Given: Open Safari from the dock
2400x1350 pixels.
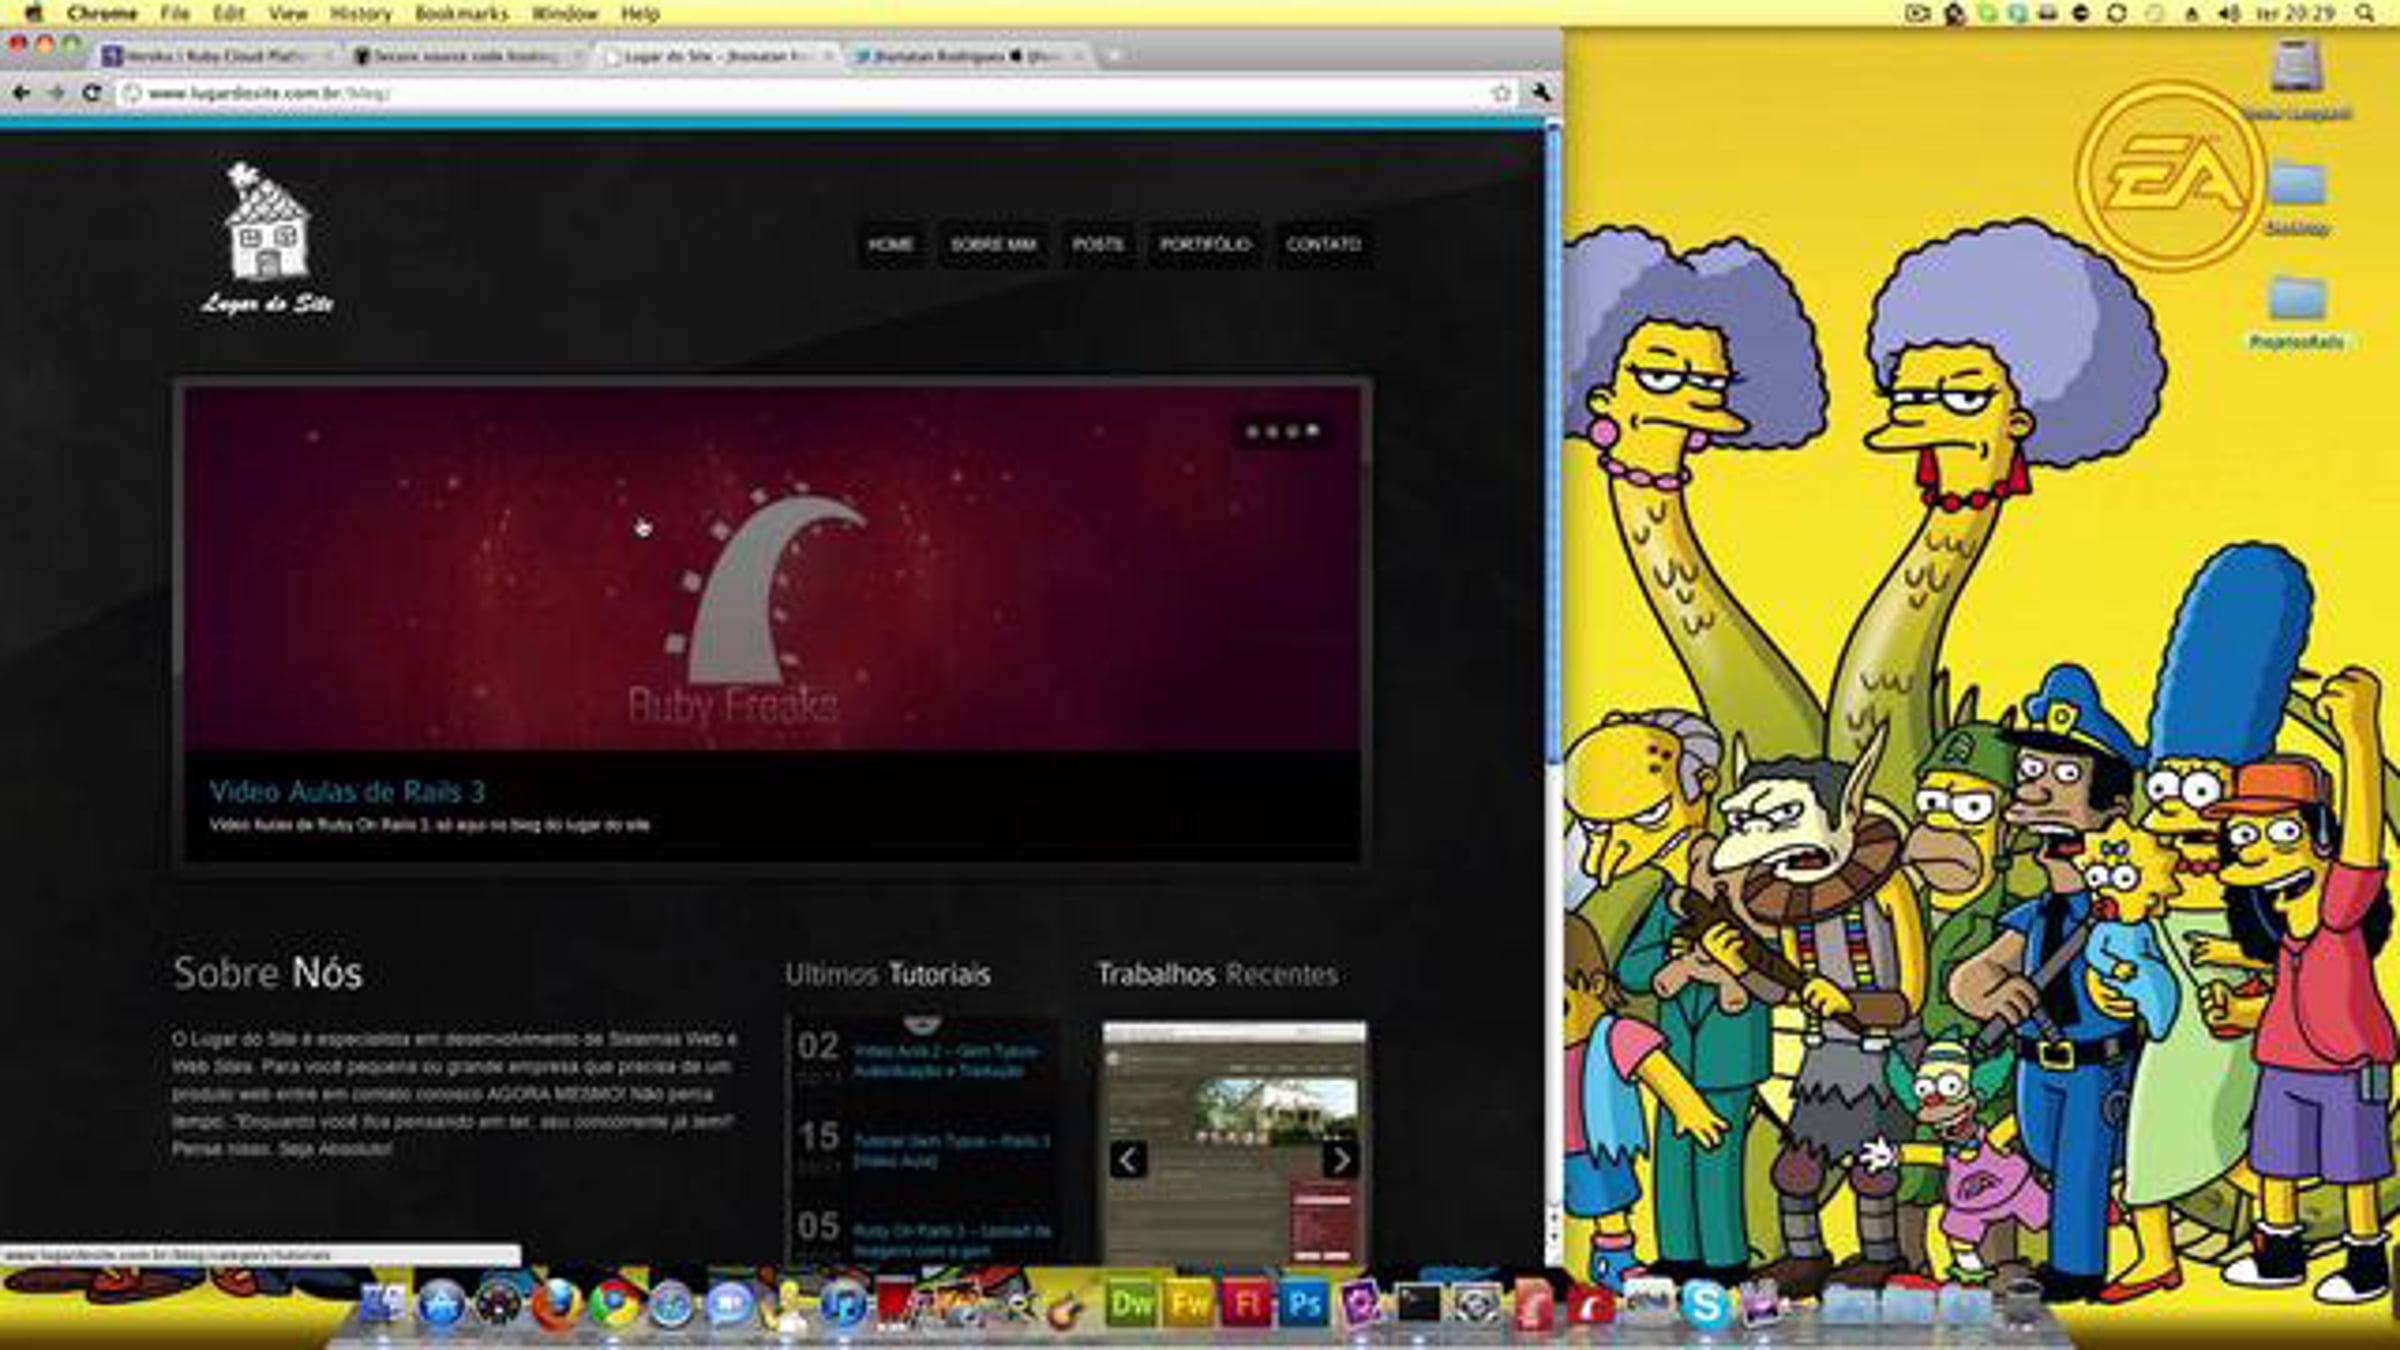Looking at the screenshot, I should pyautogui.click(x=671, y=1304).
